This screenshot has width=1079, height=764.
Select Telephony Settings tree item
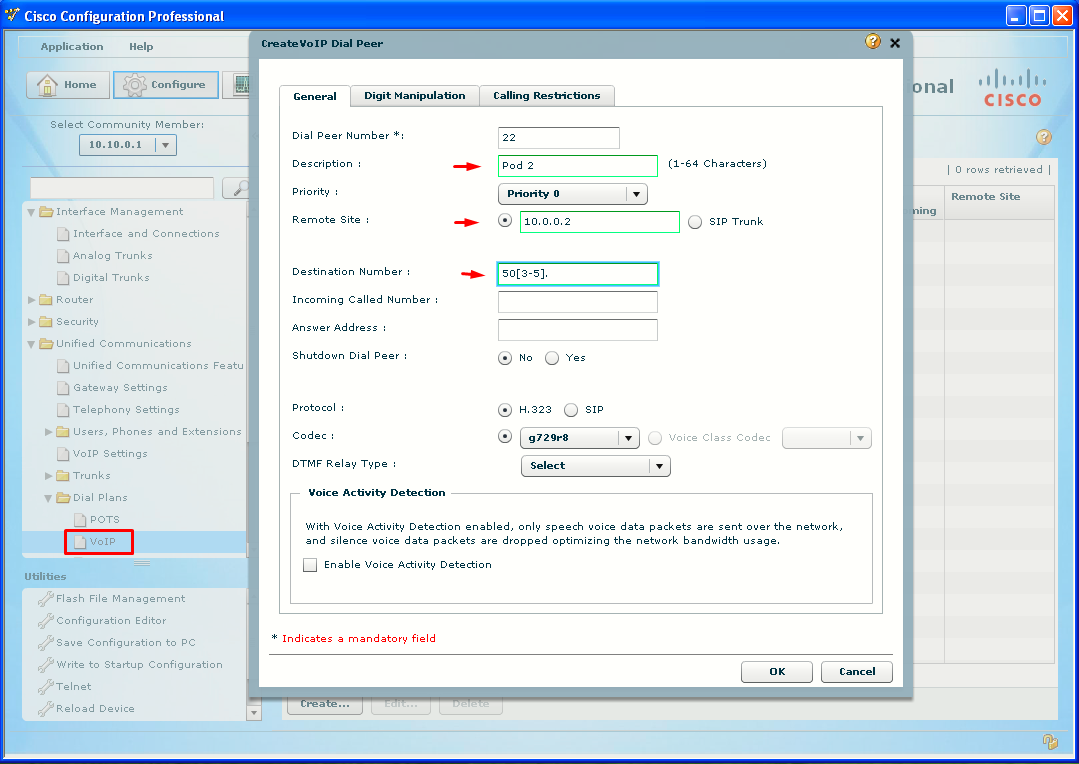pyautogui.click(x=126, y=410)
